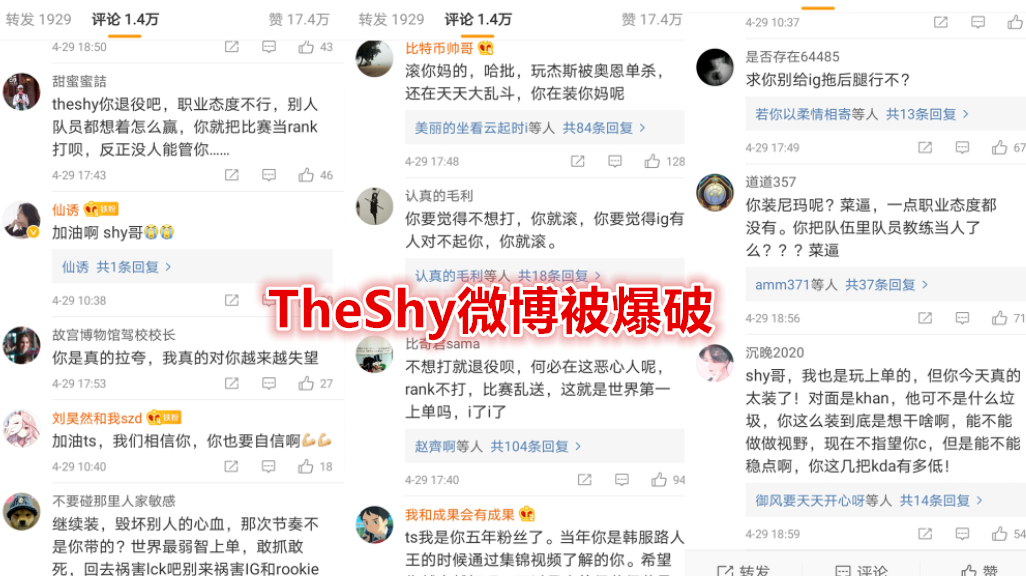
Task: Like 比特币帅哥's comment with 128 likes
Action: (x=652, y=161)
